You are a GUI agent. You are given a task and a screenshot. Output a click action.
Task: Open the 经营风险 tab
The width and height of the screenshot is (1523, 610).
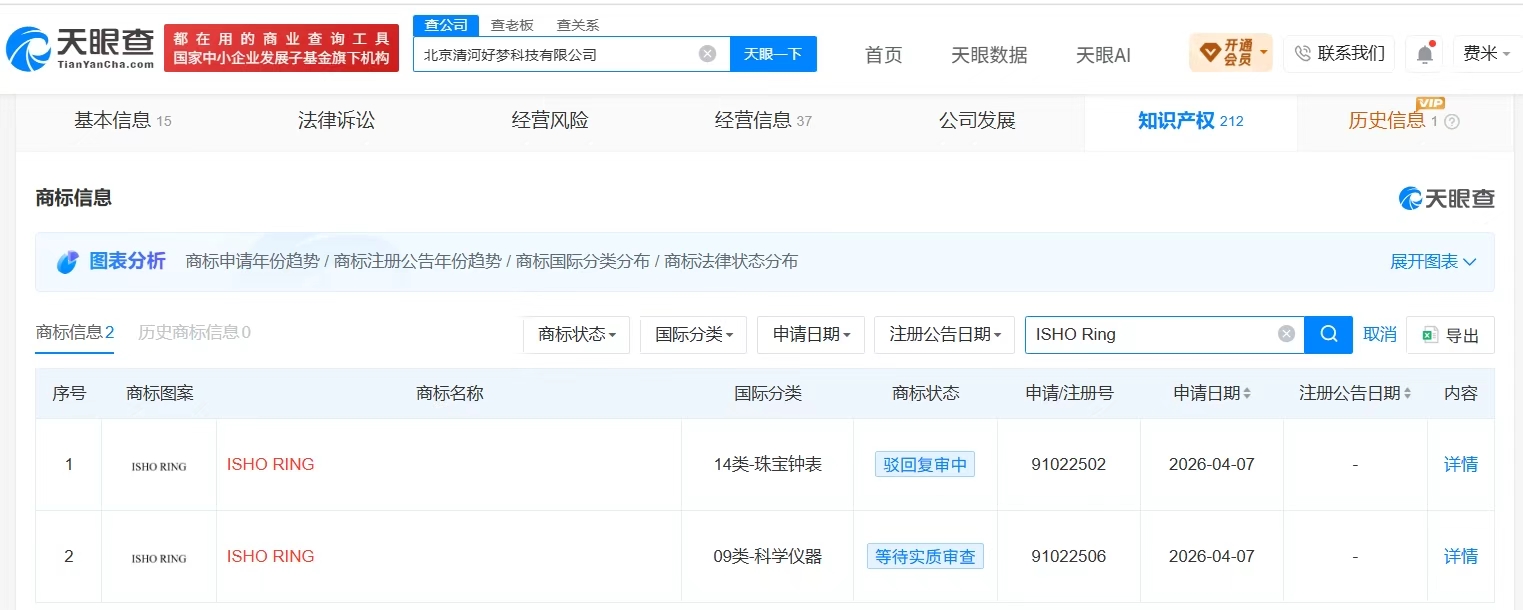(550, 121)
